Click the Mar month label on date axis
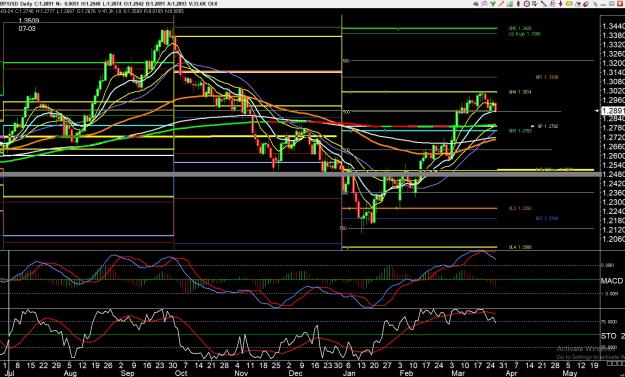The image size is (625, 377). click(457, 373)
